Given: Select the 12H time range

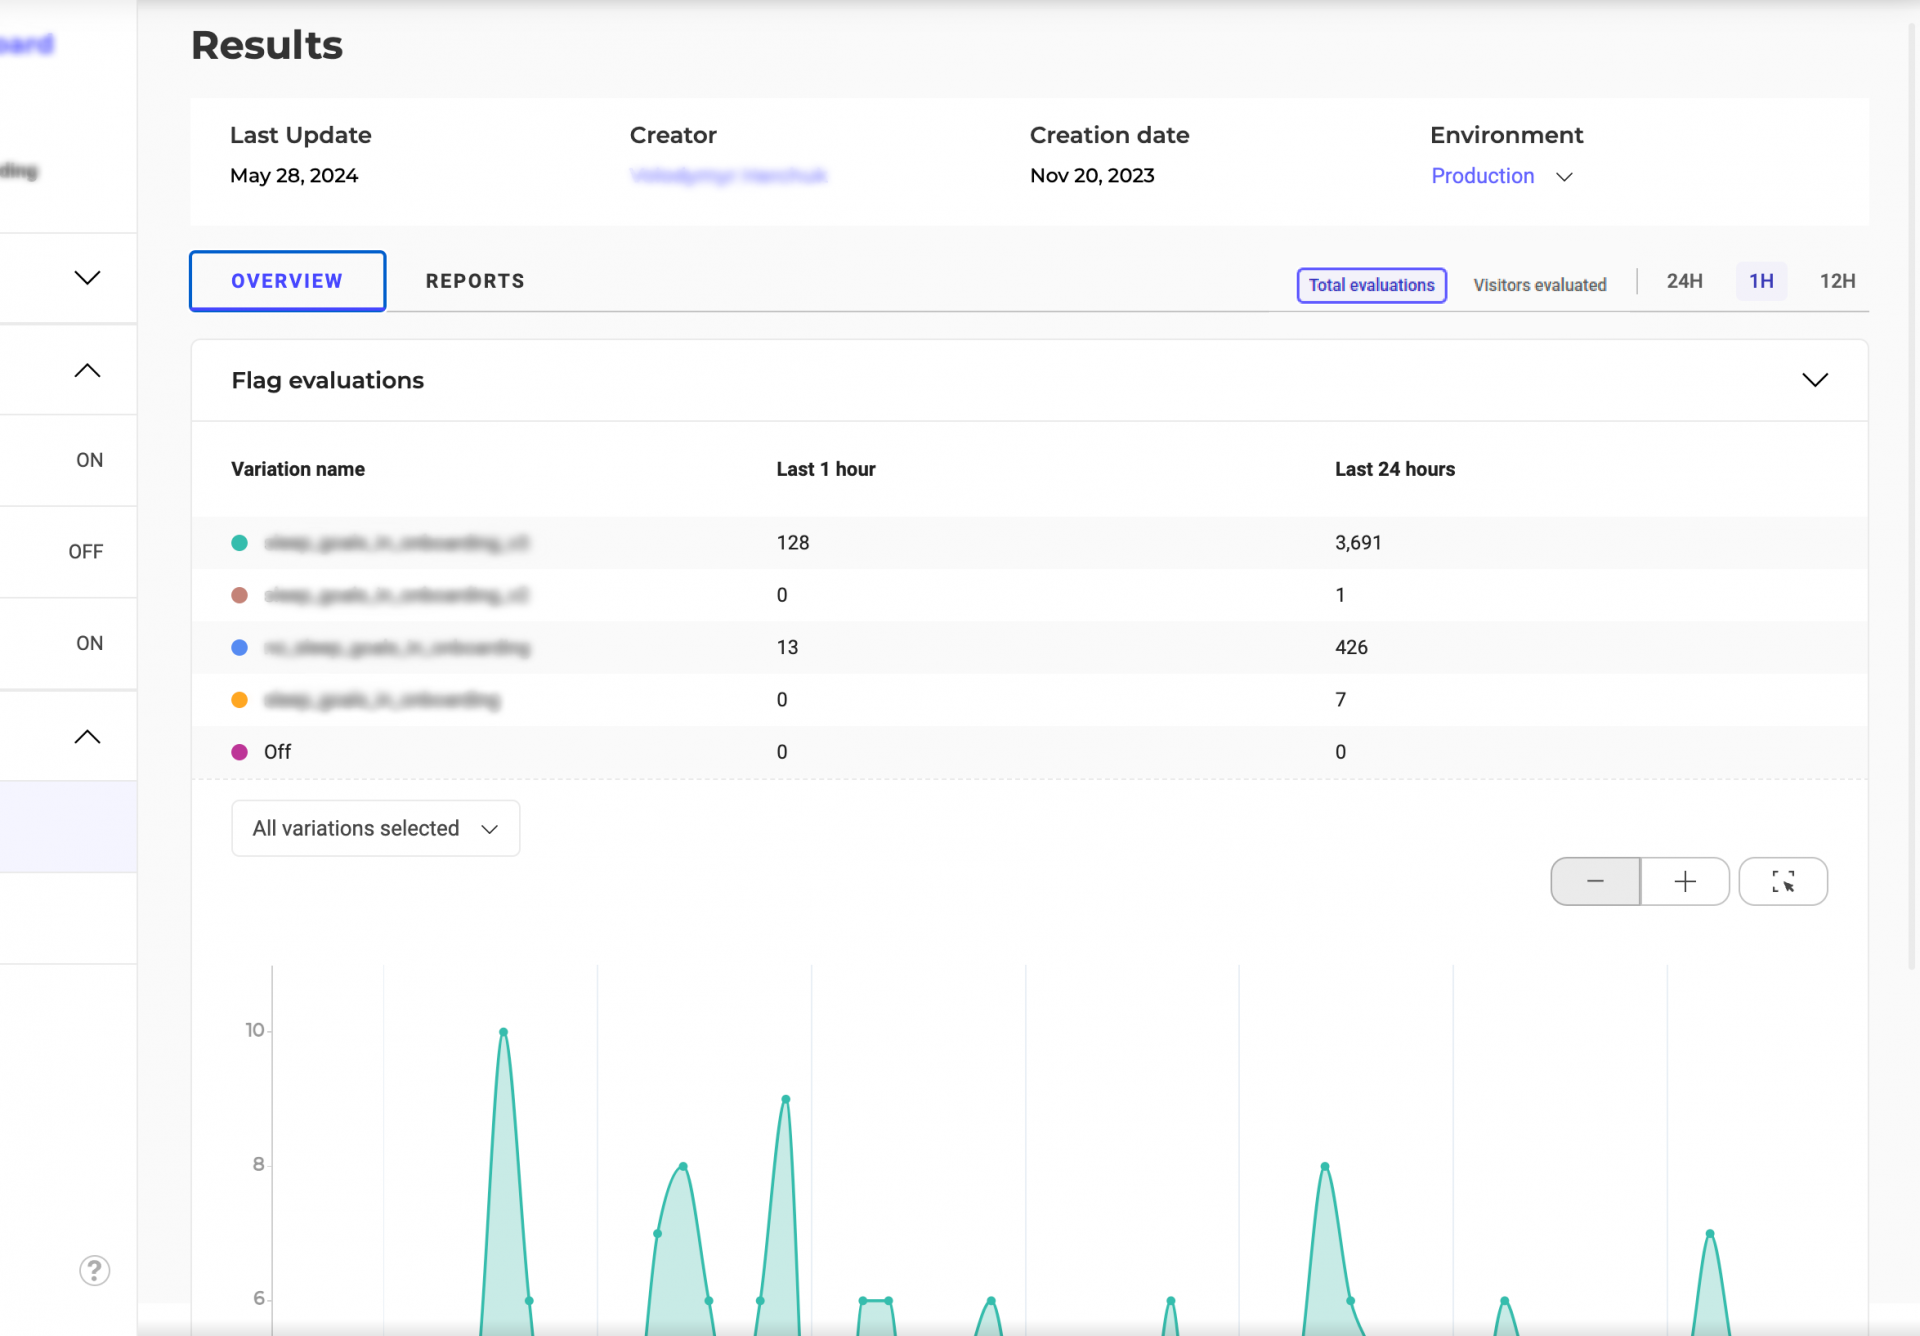Looking at the screenshot, I should [x=1837, y=281].
